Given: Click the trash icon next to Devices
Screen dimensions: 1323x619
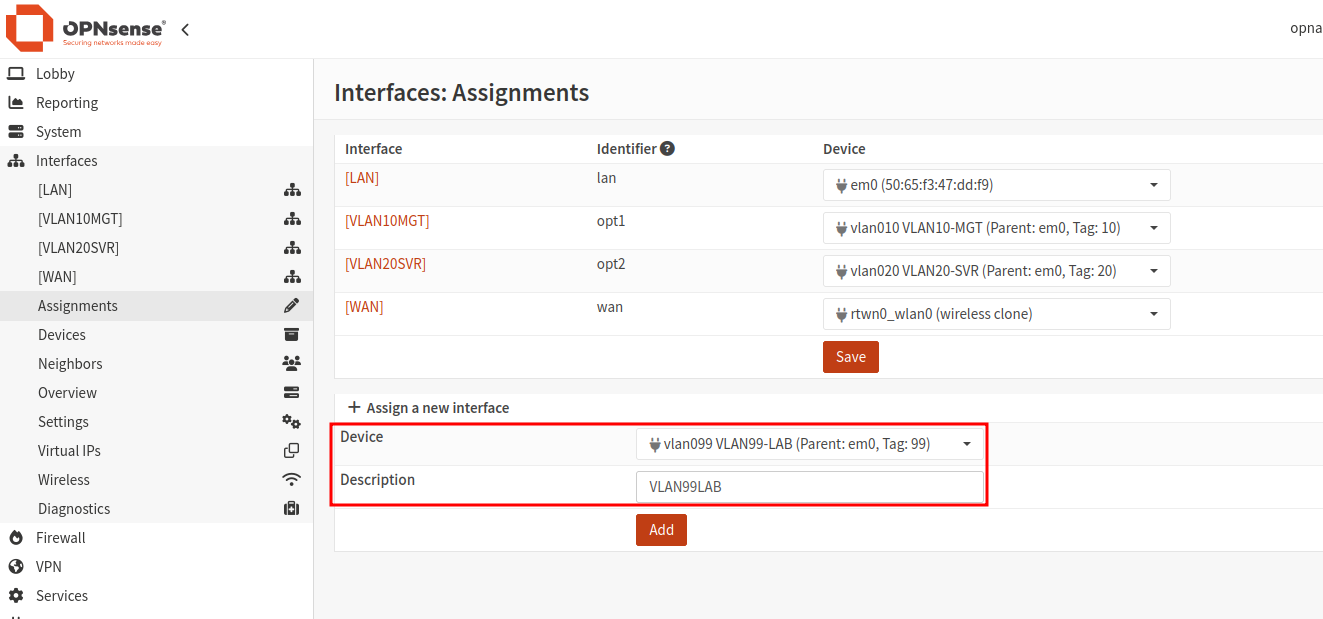Looking at the screenshot, I should [x=291, y=334].
